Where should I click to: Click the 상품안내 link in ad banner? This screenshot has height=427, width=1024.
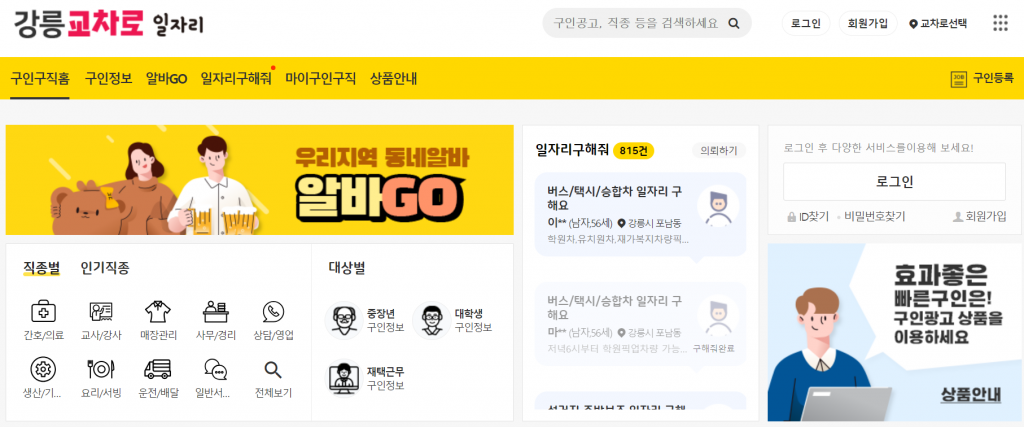coord(971,394)
